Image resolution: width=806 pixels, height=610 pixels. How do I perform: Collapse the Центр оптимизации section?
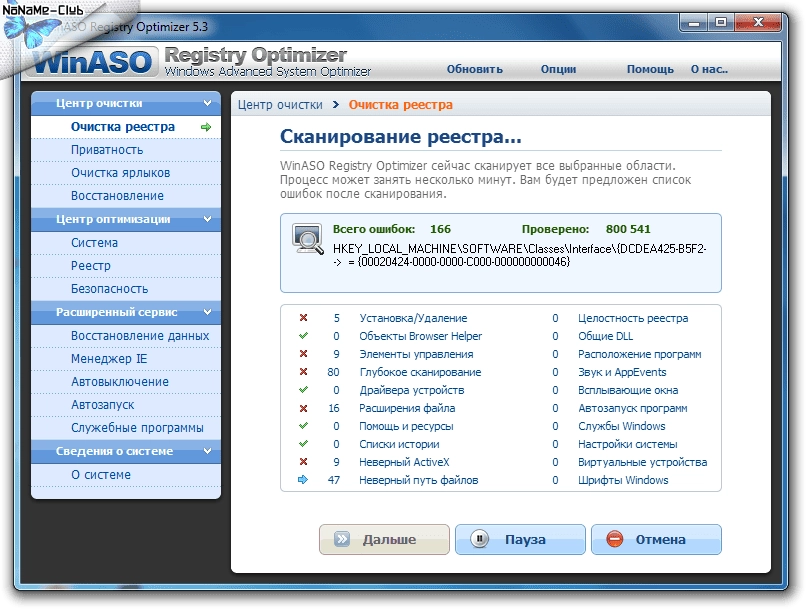pos(207,219)
